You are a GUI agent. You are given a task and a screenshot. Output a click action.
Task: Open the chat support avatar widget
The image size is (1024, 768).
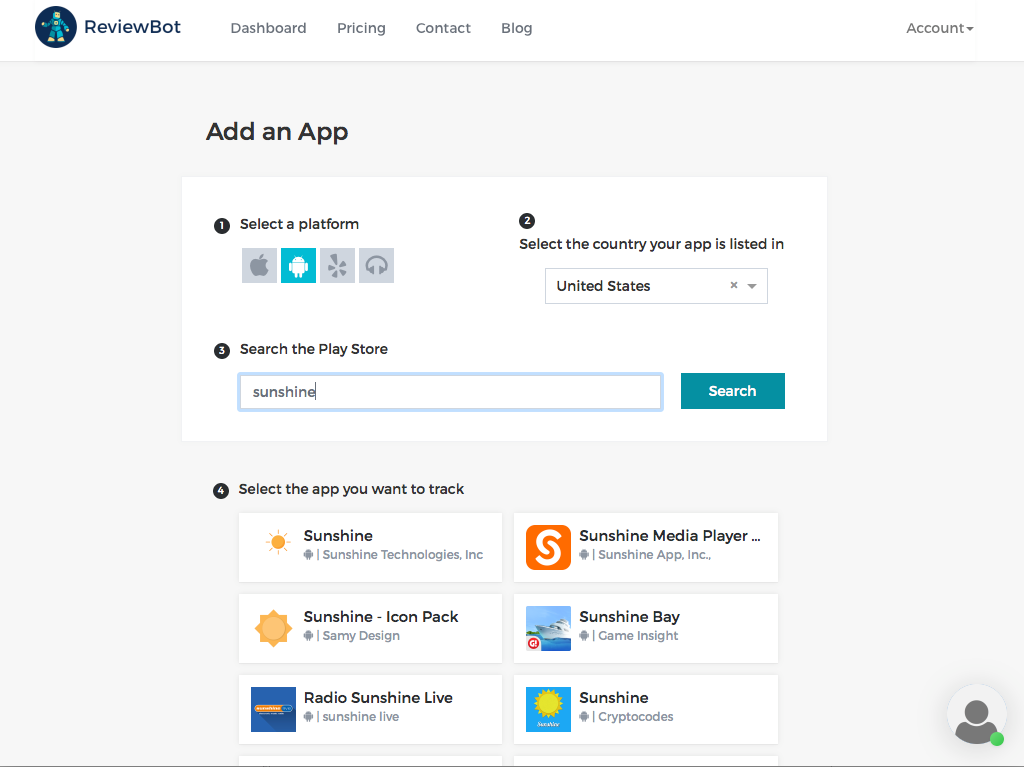click(x=977, y=714)
